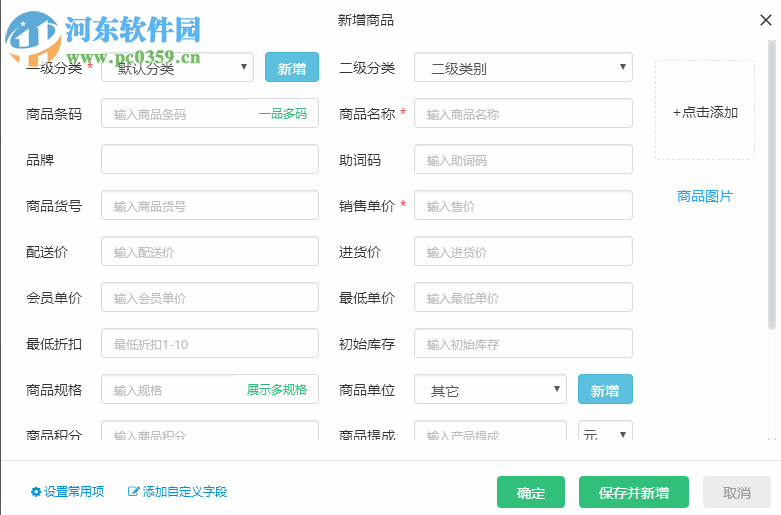Click 新增 button next to 一级分类
This screenshot has height=515, width=781.
tap(292, 67)
